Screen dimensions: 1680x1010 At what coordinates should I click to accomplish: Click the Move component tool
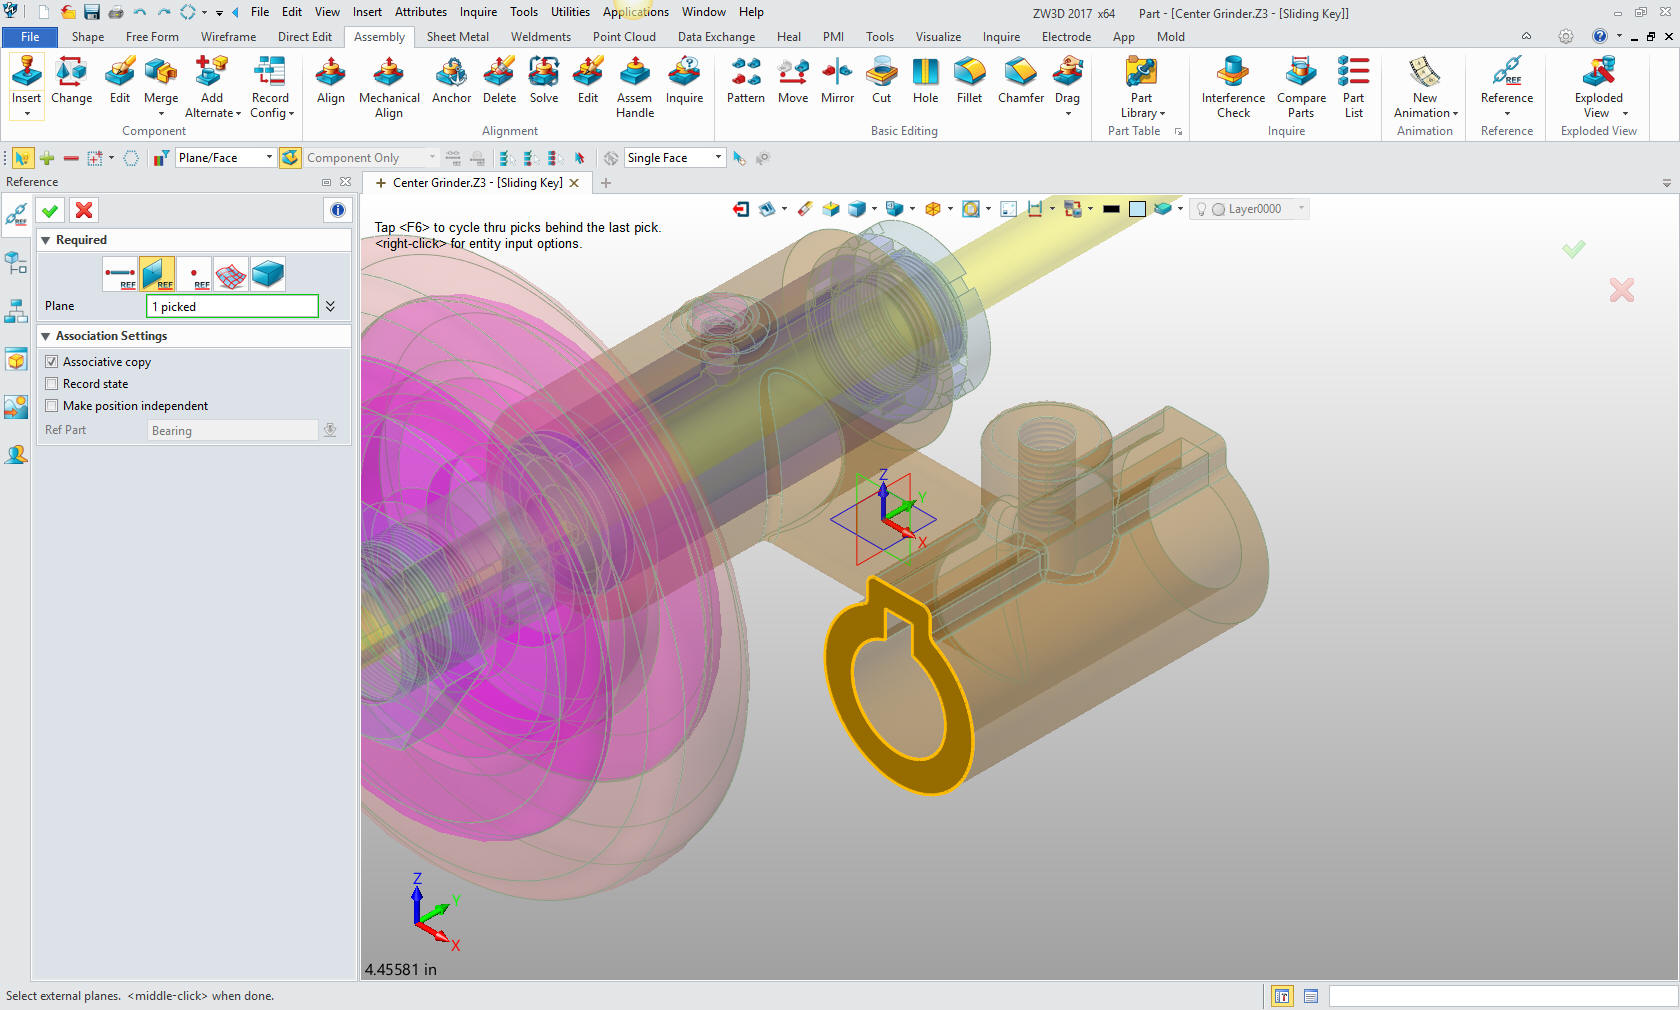(x=793, y=80)
